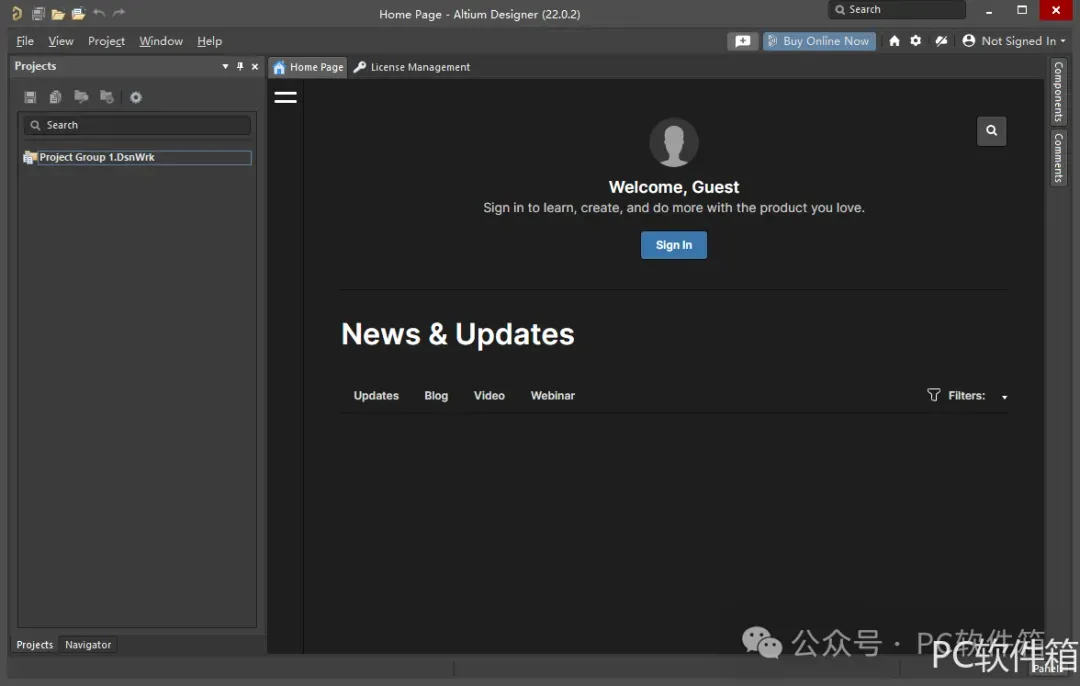The width and height of the screenshot is (1080, 686).
Task: Open the Project menu
Action: [106, 41]
